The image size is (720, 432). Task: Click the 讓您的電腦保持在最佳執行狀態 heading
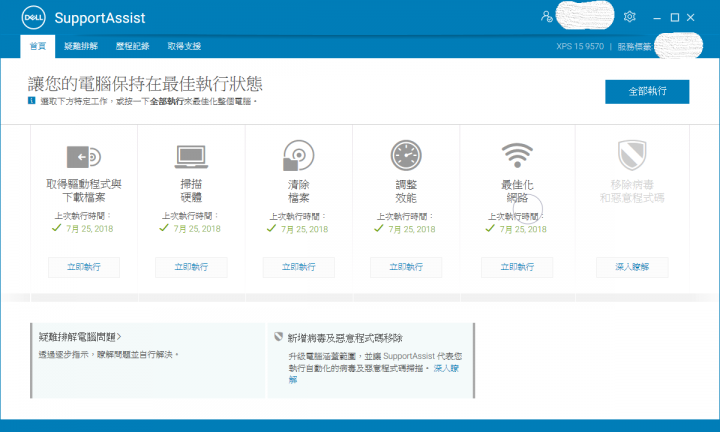145,84
